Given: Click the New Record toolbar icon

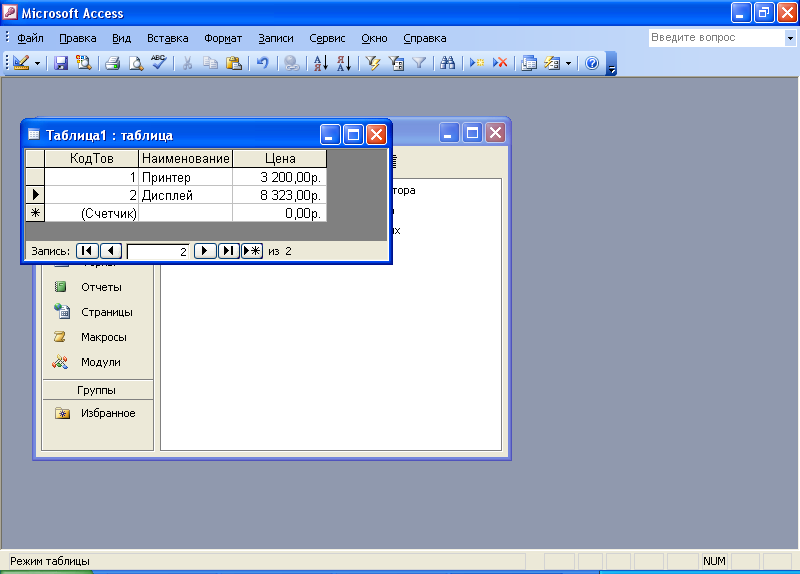Looking at the screenshot, I should click(477, 63).
